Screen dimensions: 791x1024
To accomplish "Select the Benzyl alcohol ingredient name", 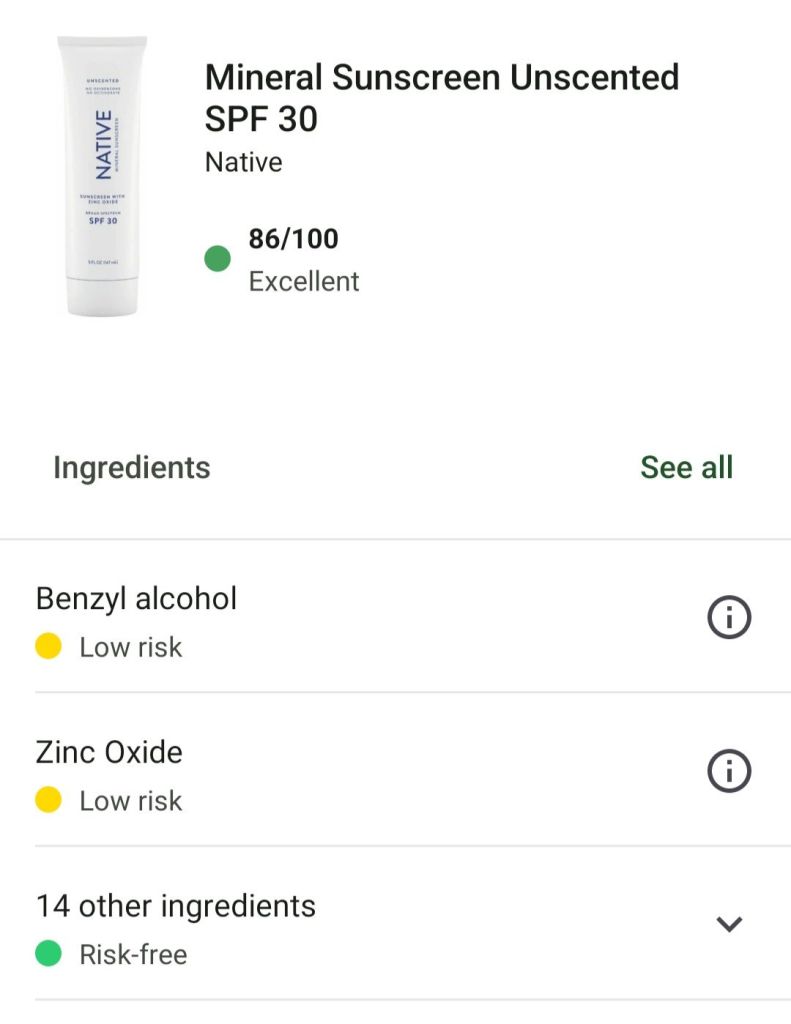I will (x=136, y=599).
